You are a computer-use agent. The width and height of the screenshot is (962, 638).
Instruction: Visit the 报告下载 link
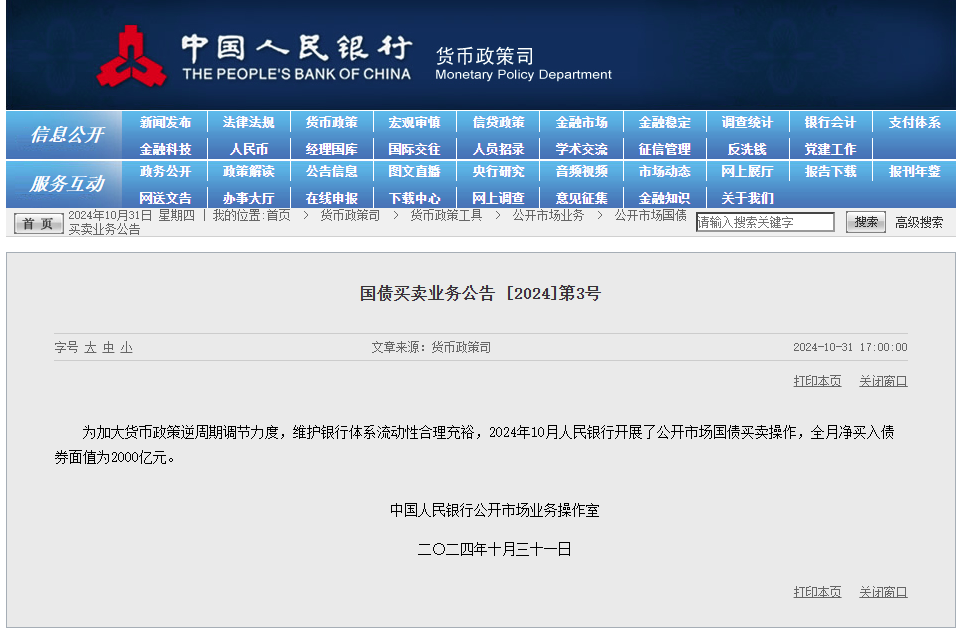830,171
